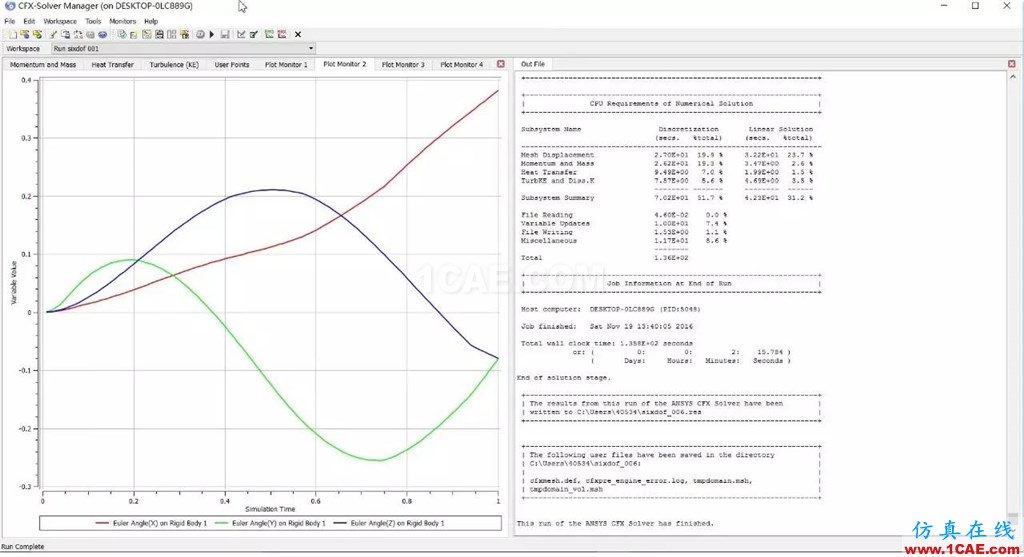This screenshot has width=1024, height=557.
Task: Switch to the Turbulence (KE) tab
Action: point(174,65)
